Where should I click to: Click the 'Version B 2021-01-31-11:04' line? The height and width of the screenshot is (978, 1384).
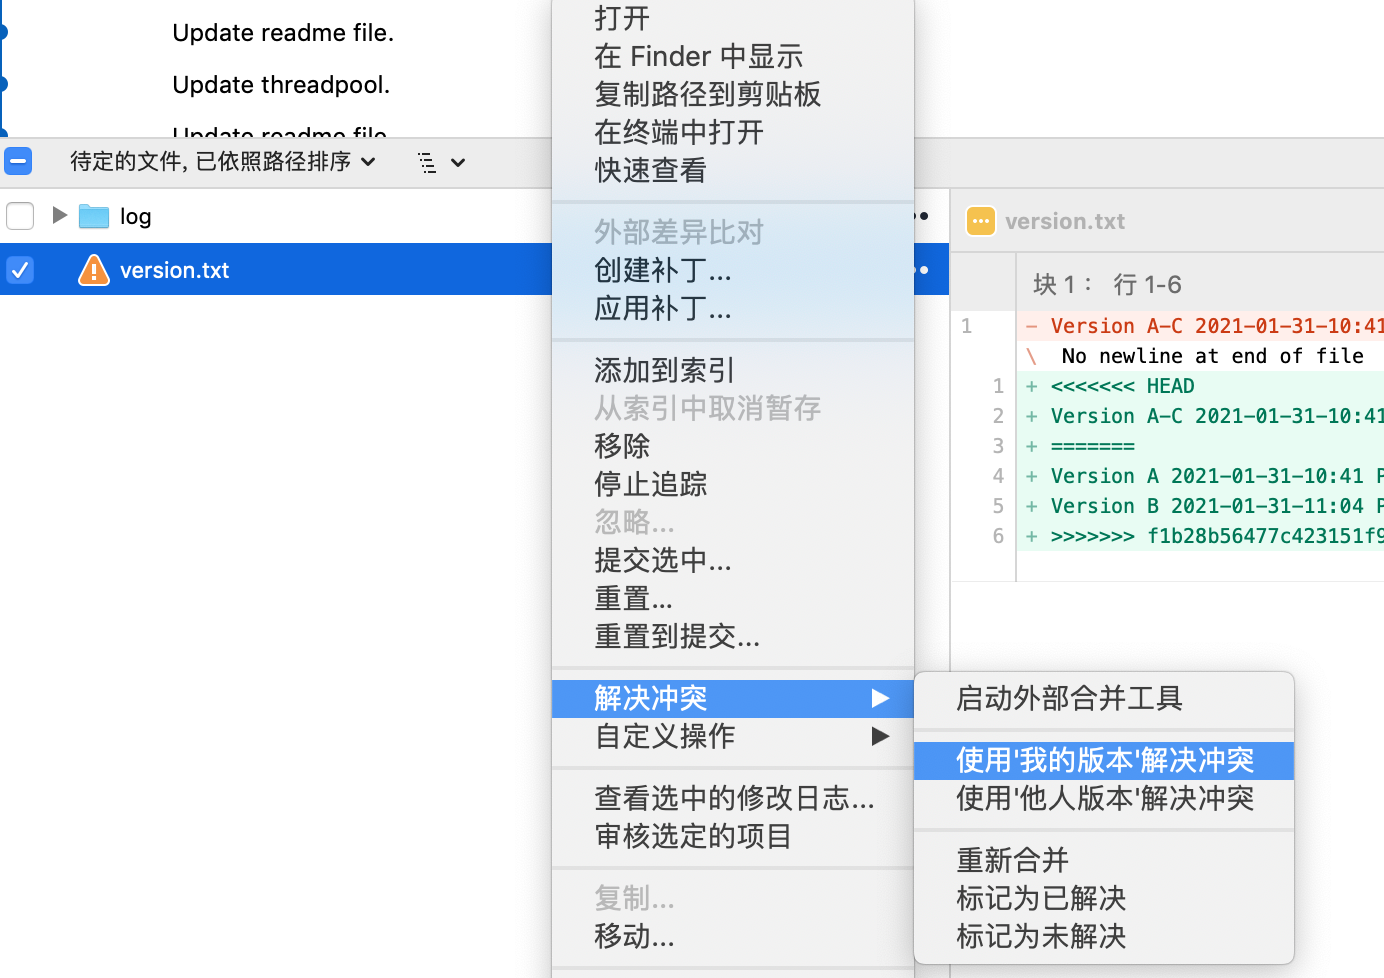coord(1200,506)
